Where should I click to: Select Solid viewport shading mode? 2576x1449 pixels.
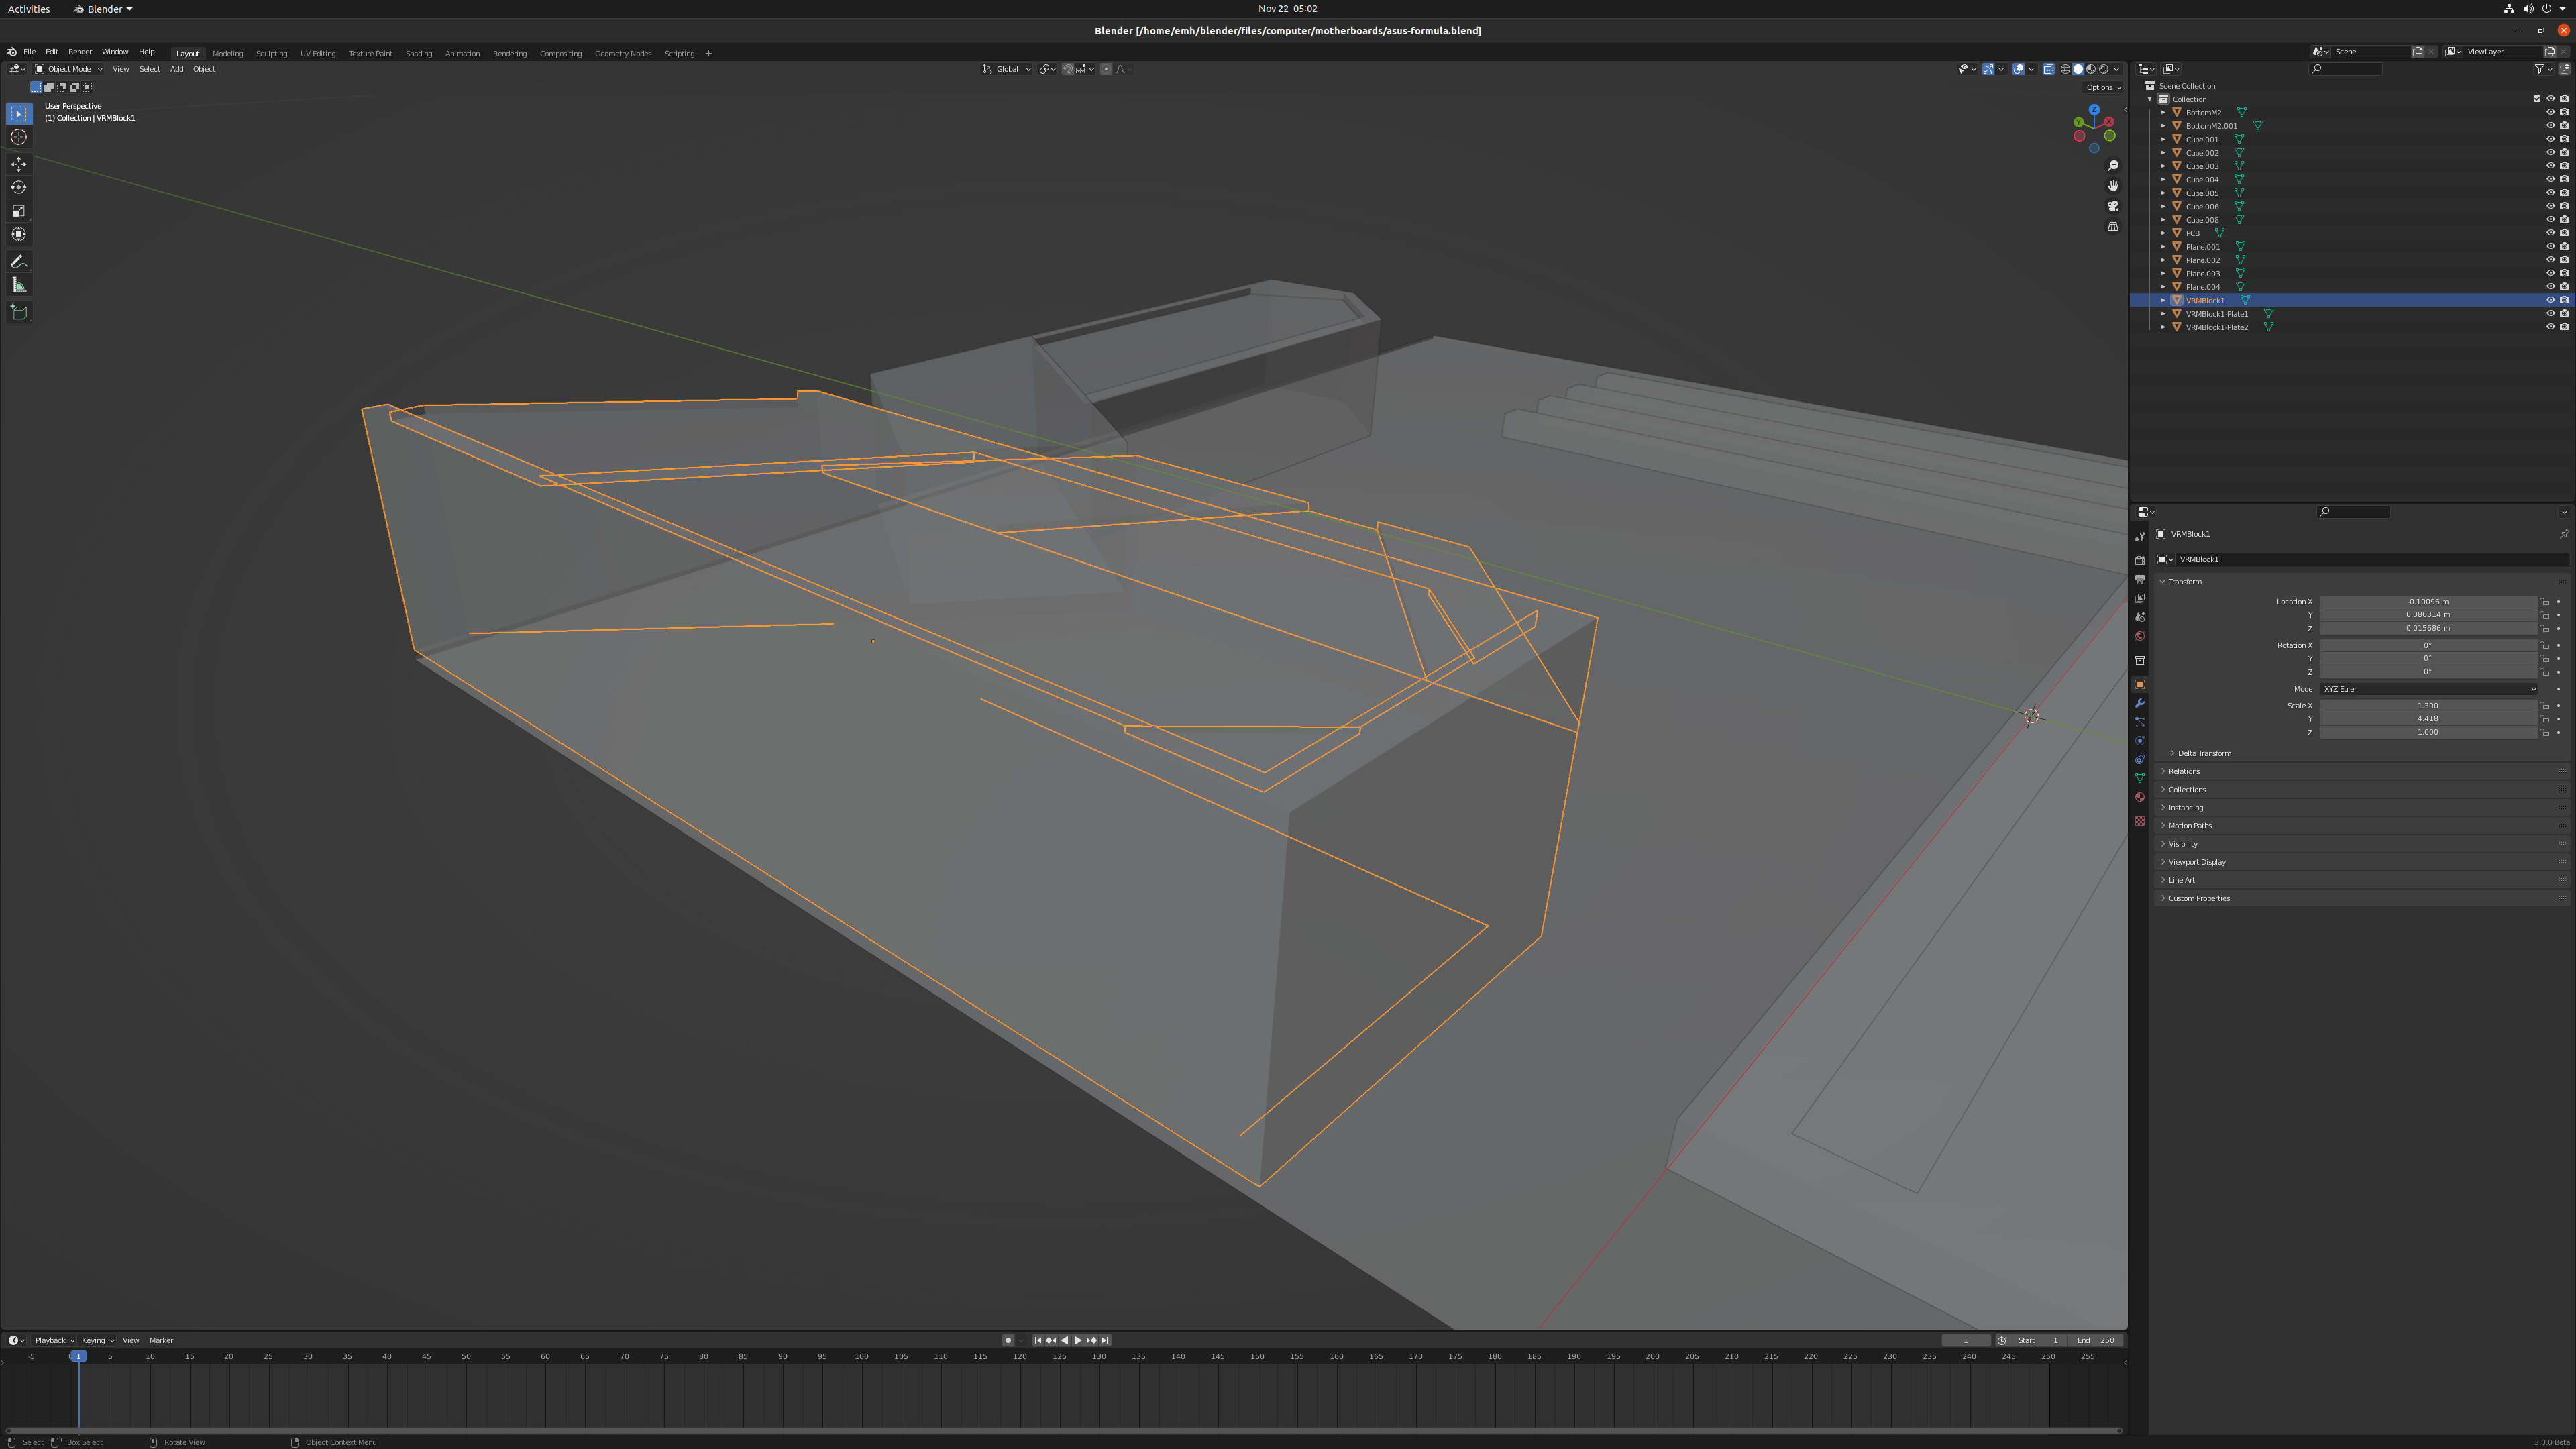click(x=2078, y=69)
